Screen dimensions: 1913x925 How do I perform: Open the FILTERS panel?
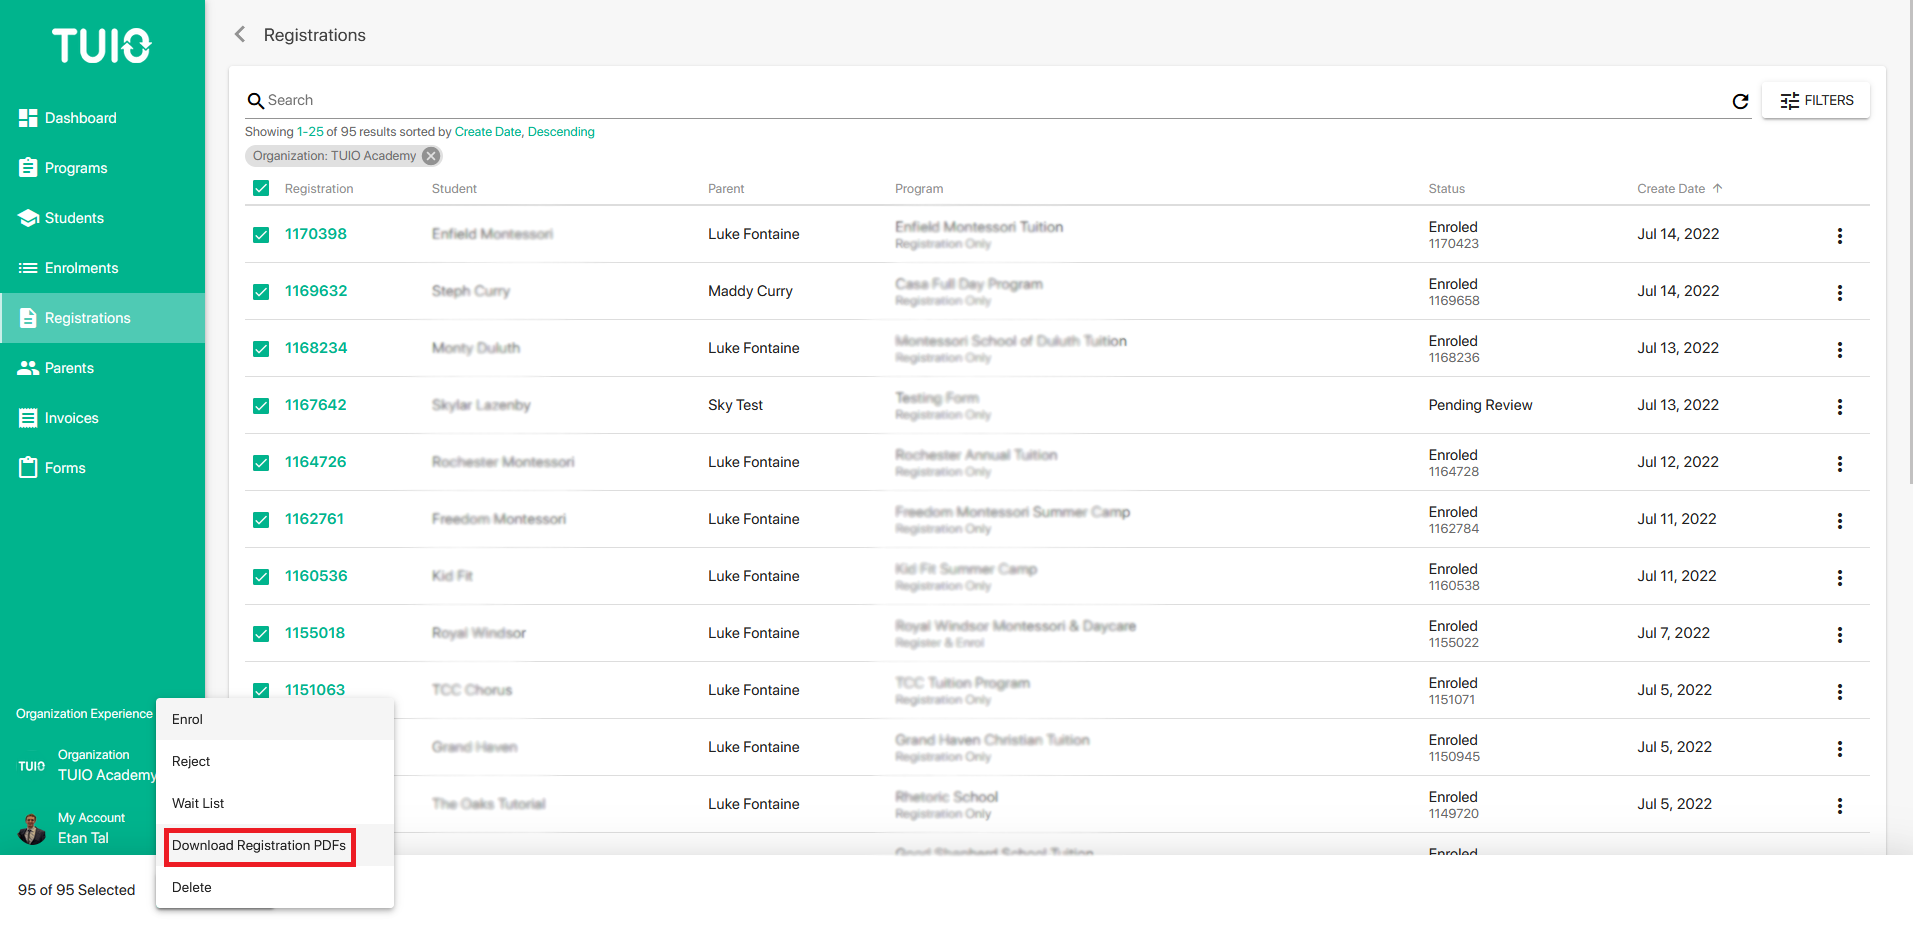(x=1816, y=100)
